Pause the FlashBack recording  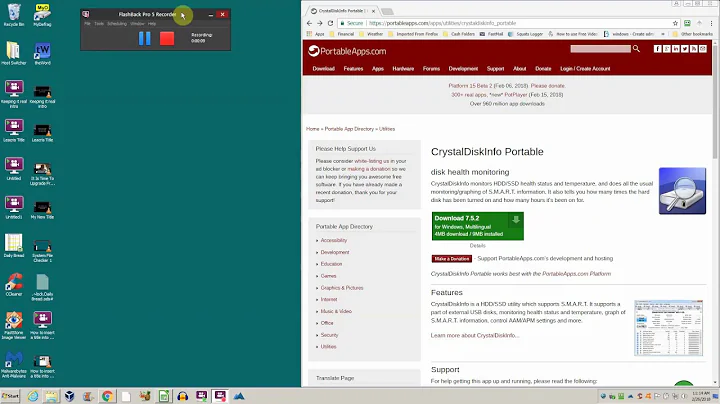point(145,38)
